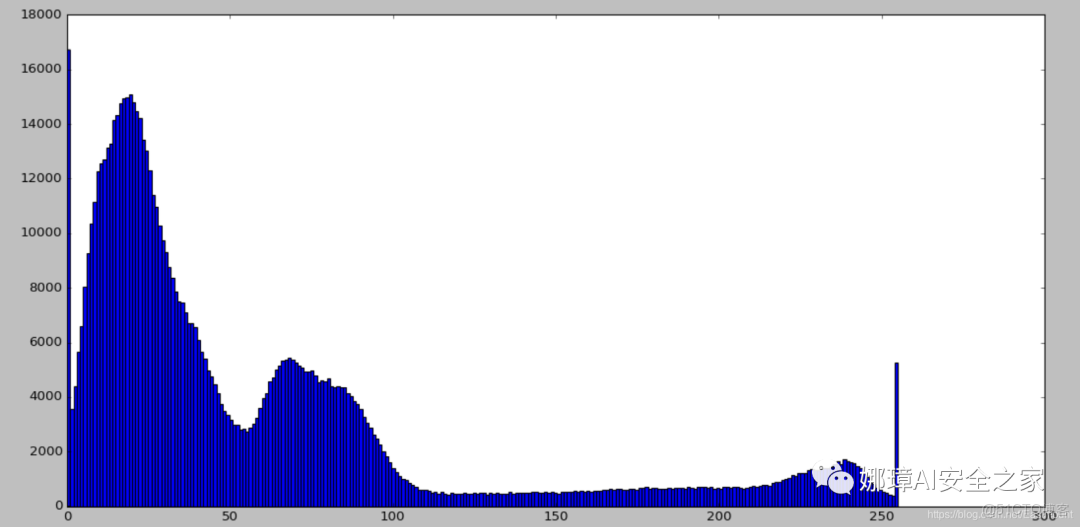Select the isolated spike bar at intensity 255
This screenshot has width=1080, height=527.
897,434
